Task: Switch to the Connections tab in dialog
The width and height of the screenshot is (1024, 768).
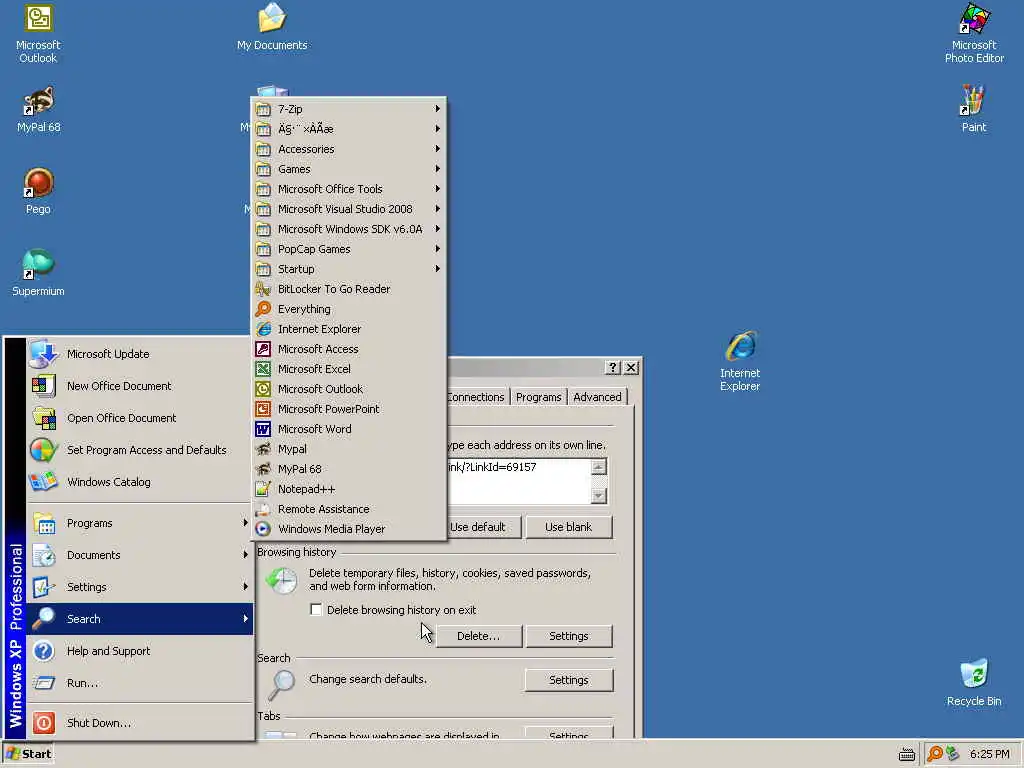Action: [477, 397]
